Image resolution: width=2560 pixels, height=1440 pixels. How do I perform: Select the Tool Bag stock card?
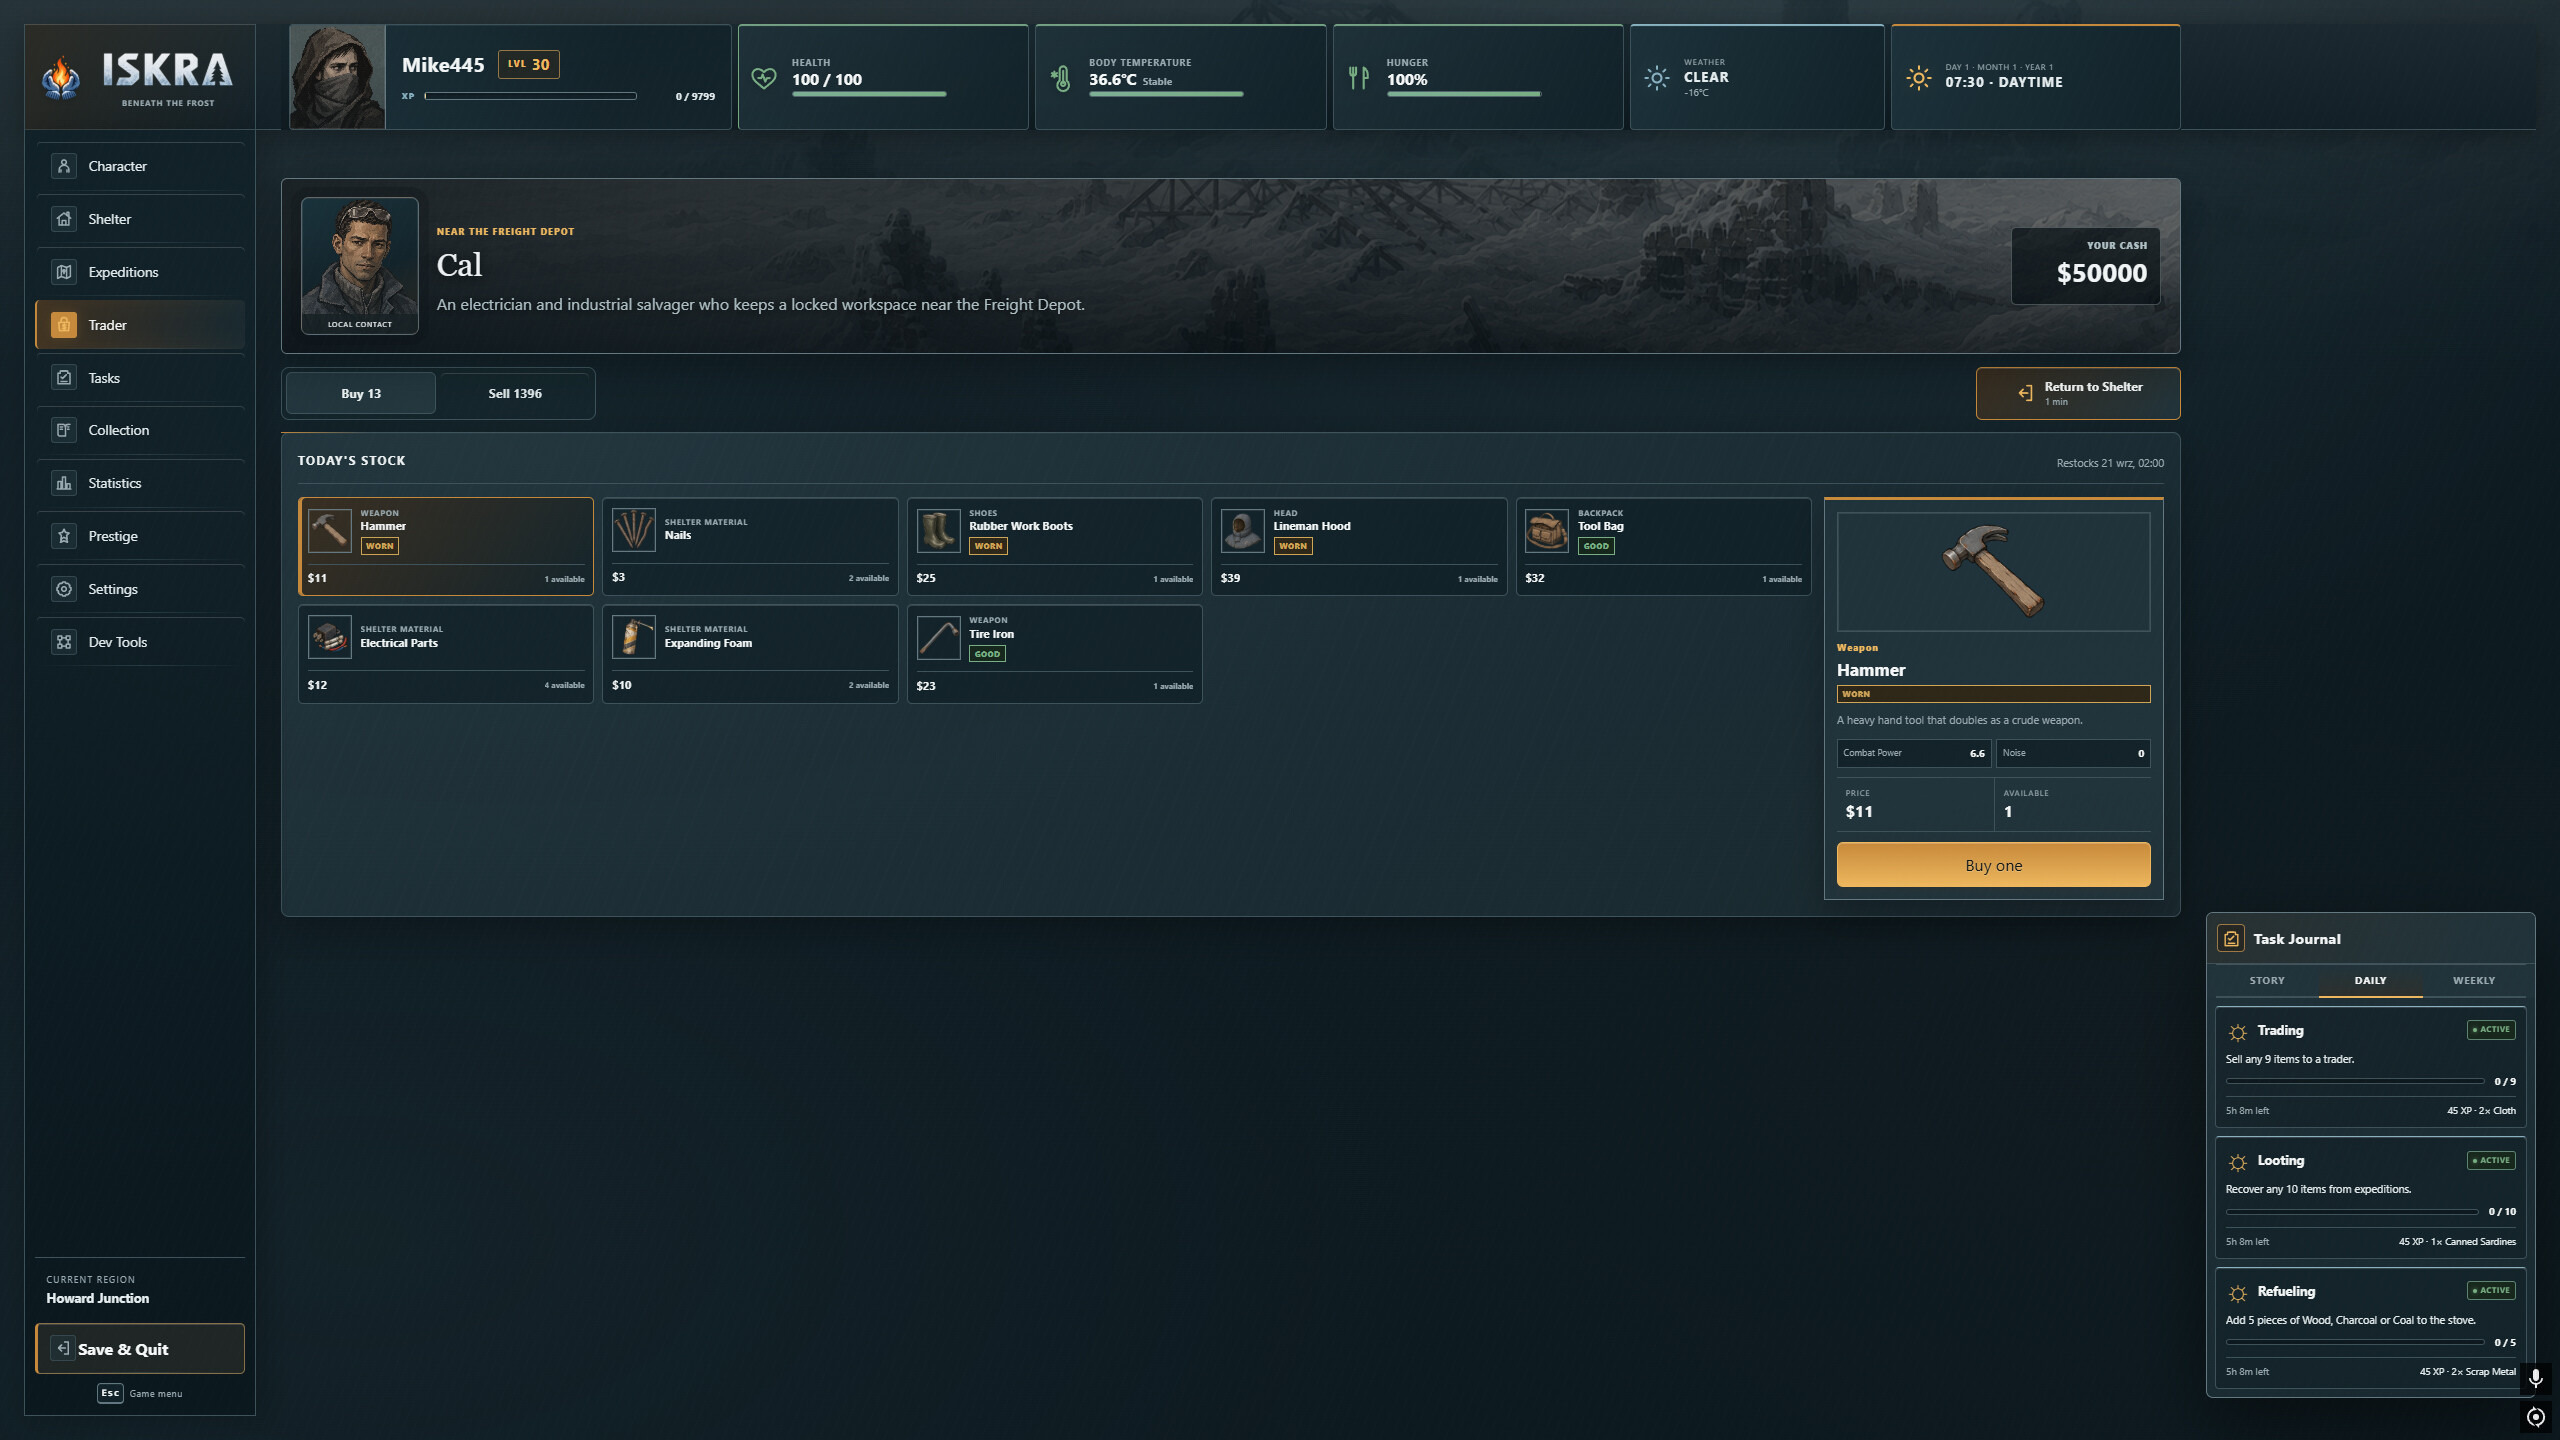pyautogui.click(x=1663, y=547)
